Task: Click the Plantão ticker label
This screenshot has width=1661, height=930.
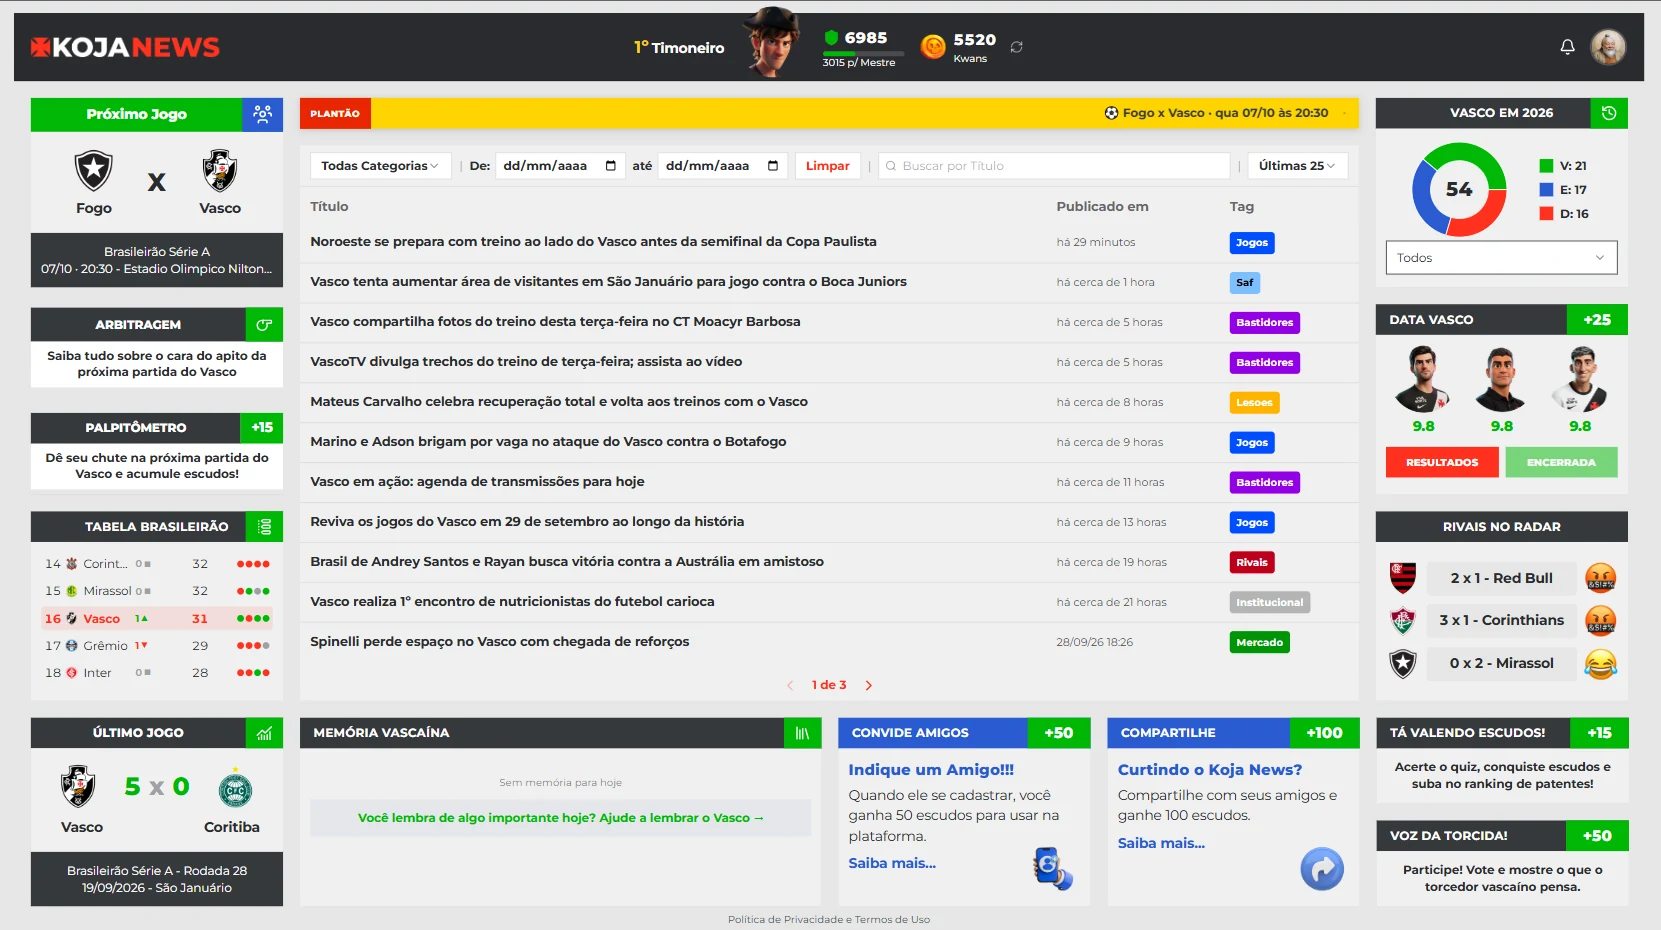Action: [335, 114]
